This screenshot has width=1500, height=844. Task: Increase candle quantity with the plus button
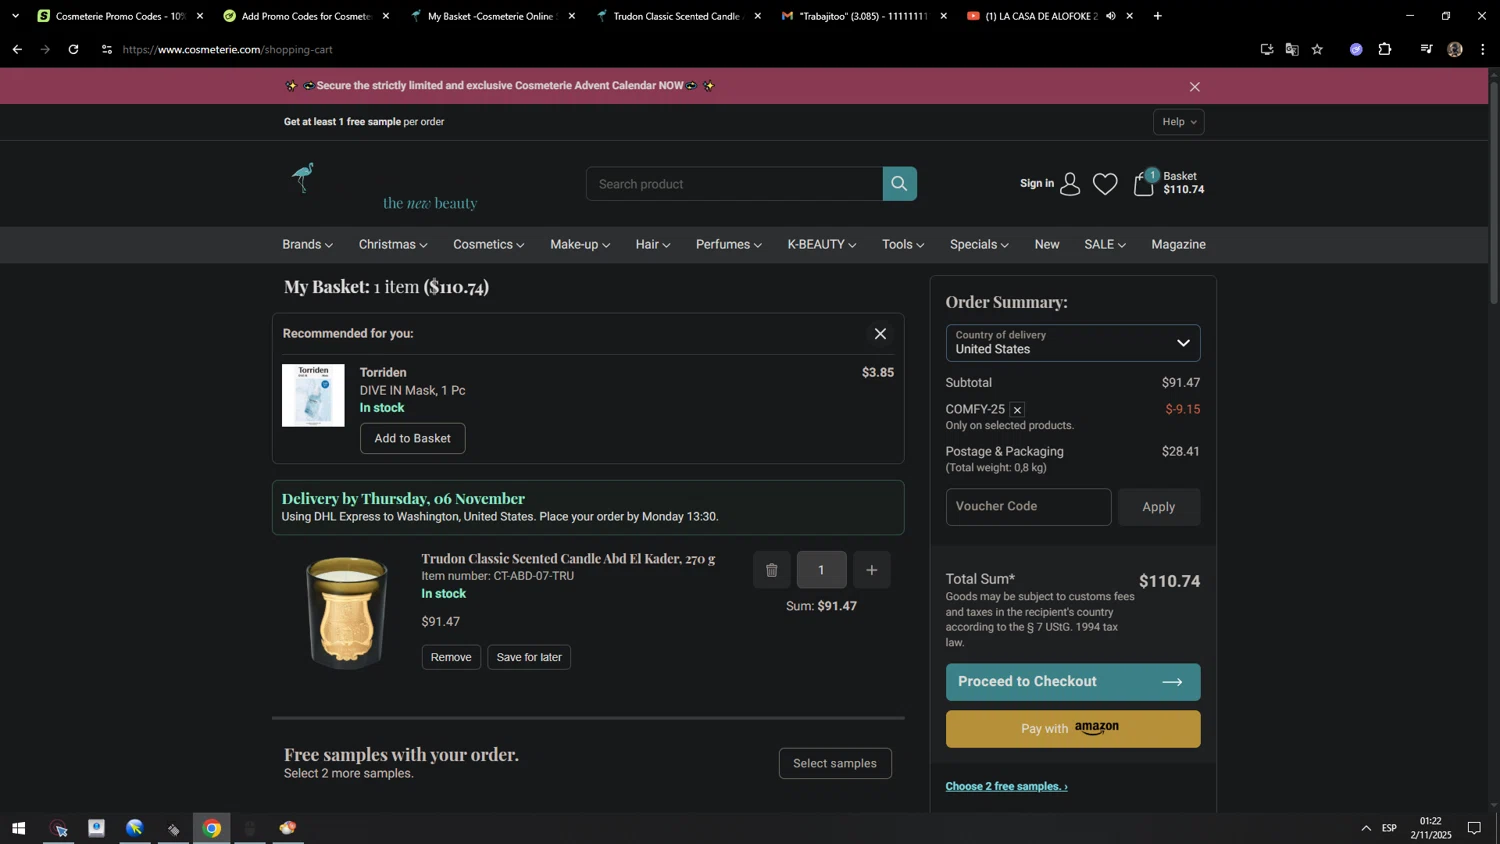(871, 570)
